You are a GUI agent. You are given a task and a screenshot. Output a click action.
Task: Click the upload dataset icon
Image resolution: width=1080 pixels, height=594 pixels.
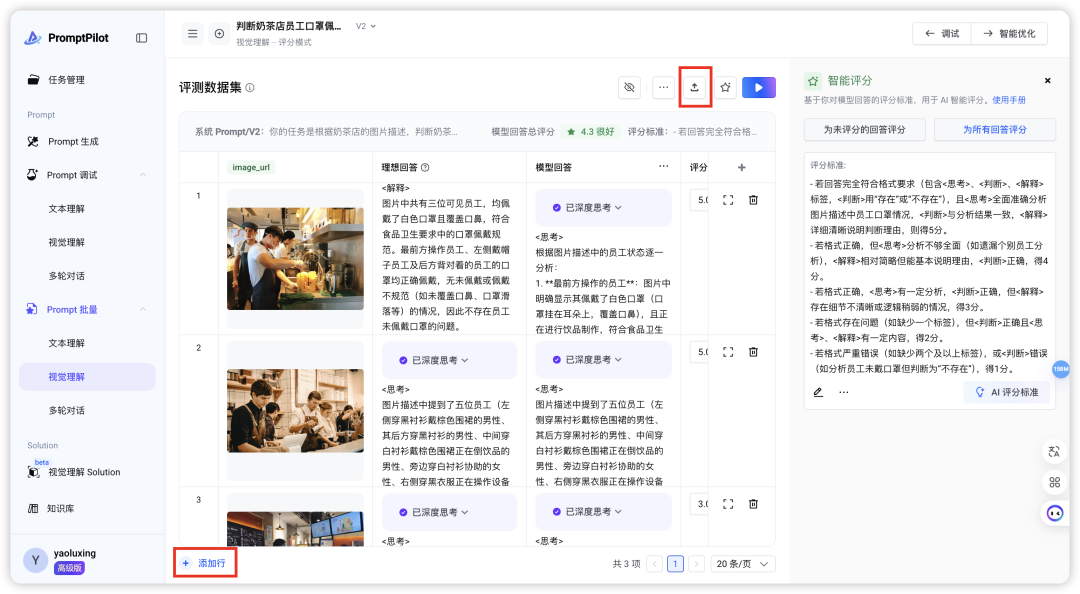click(694, 88)
